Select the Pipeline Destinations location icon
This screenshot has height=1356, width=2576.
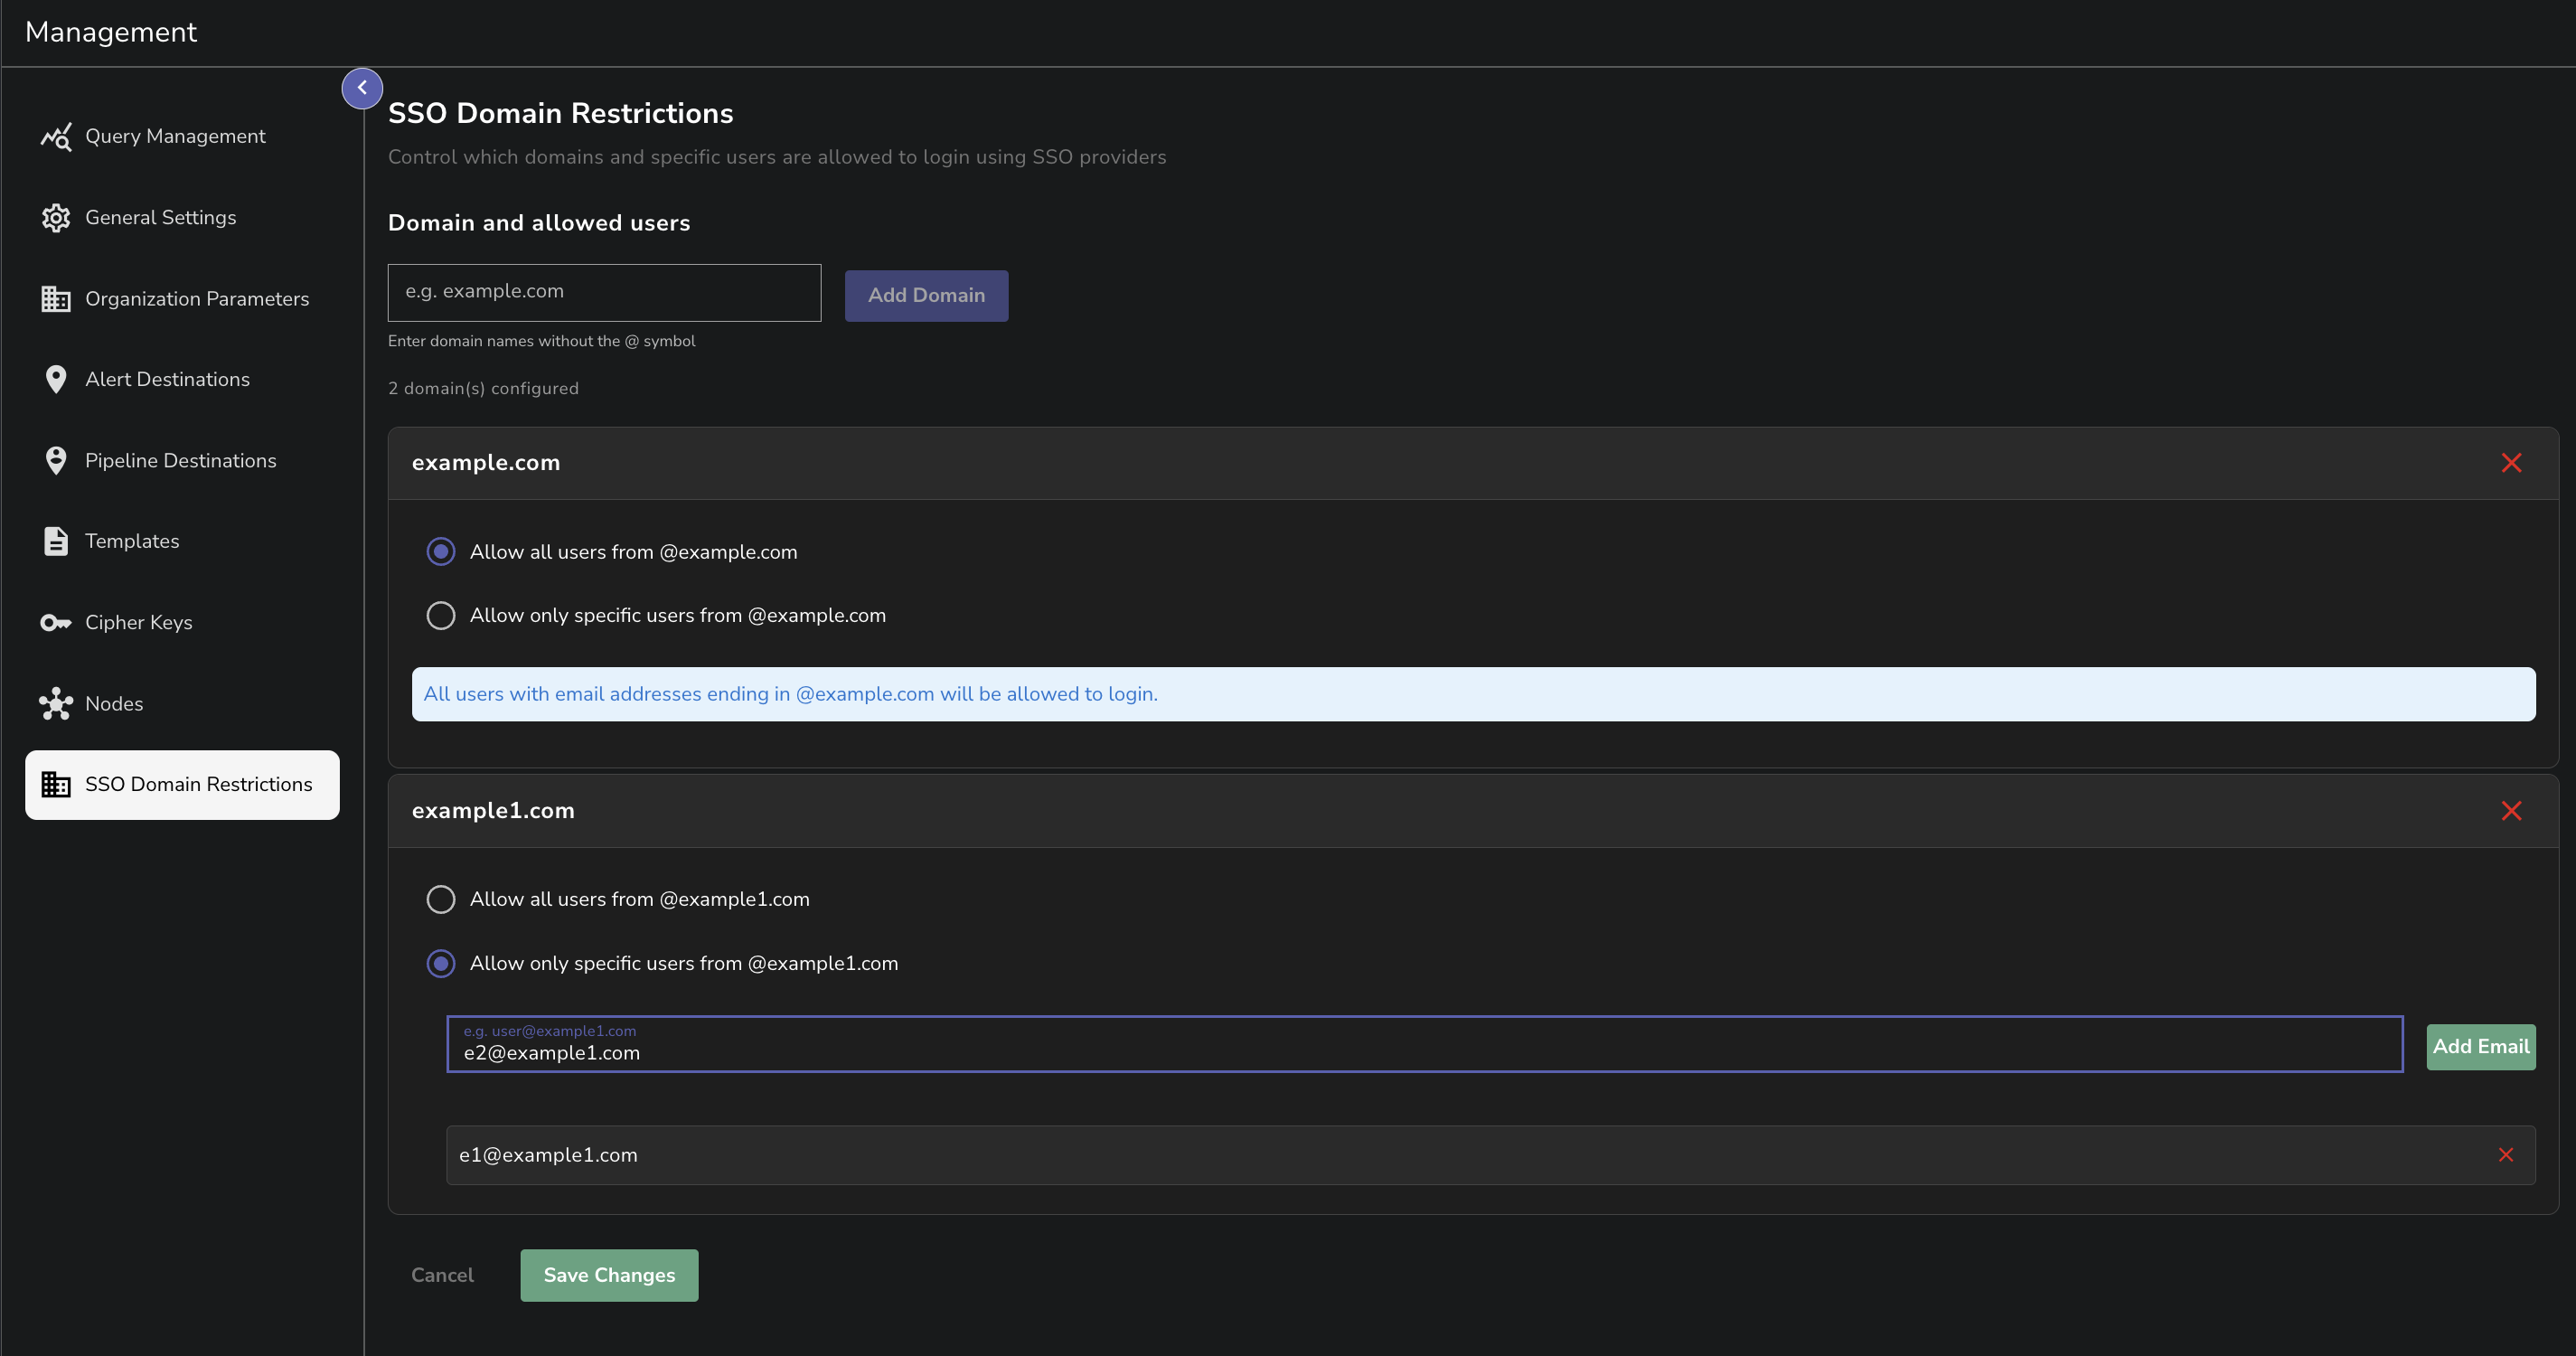tap(56, 460)
